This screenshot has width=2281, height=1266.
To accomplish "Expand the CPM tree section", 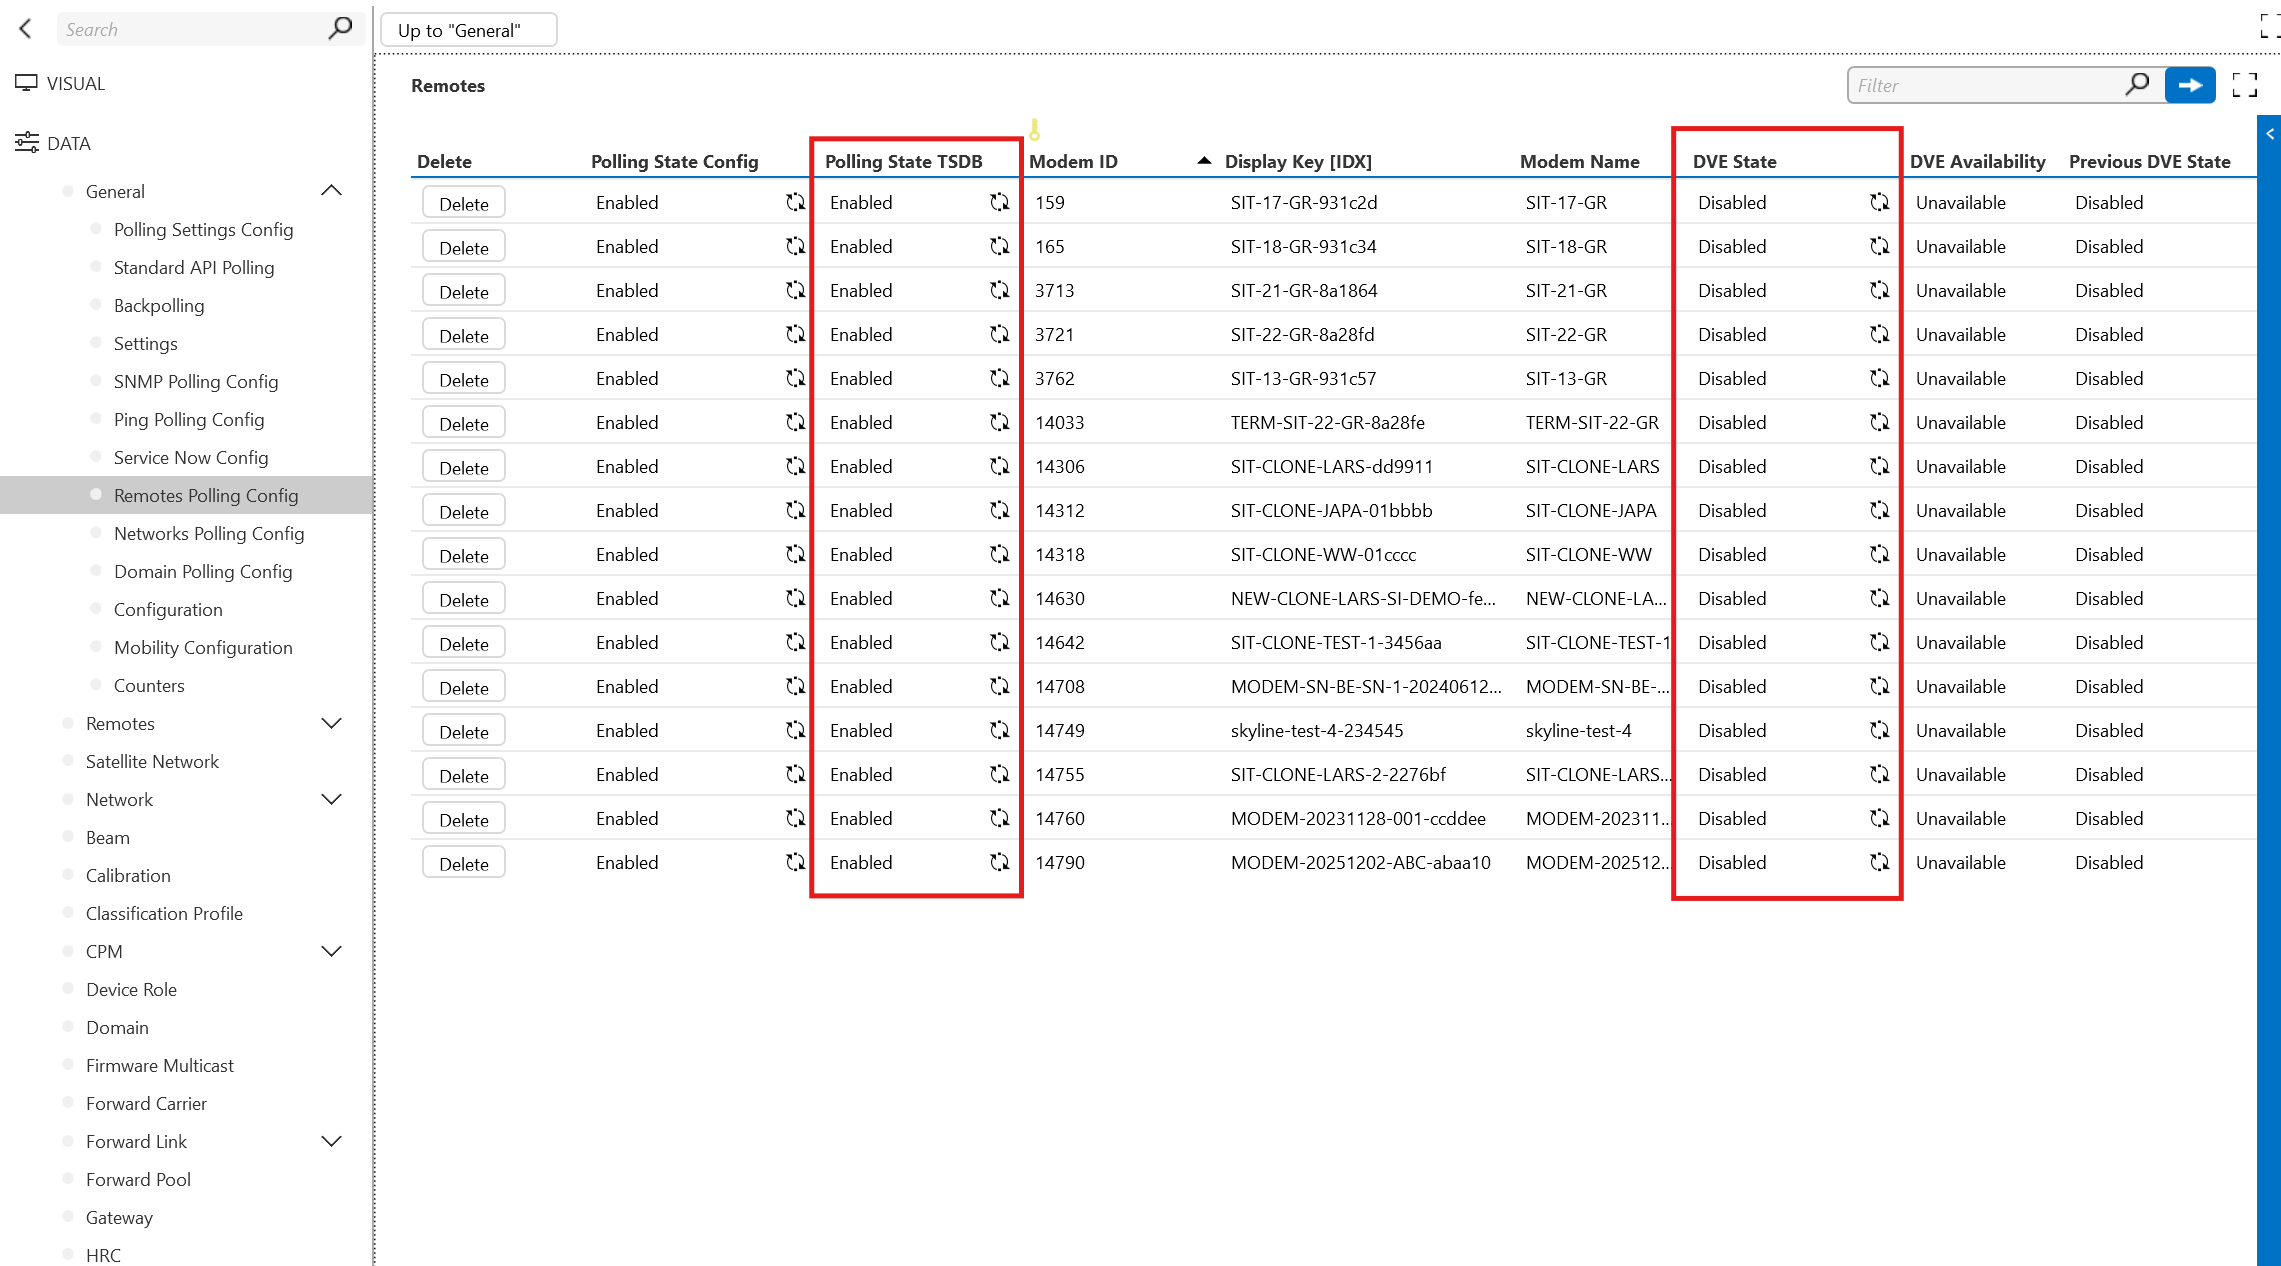I will point(331,951).
